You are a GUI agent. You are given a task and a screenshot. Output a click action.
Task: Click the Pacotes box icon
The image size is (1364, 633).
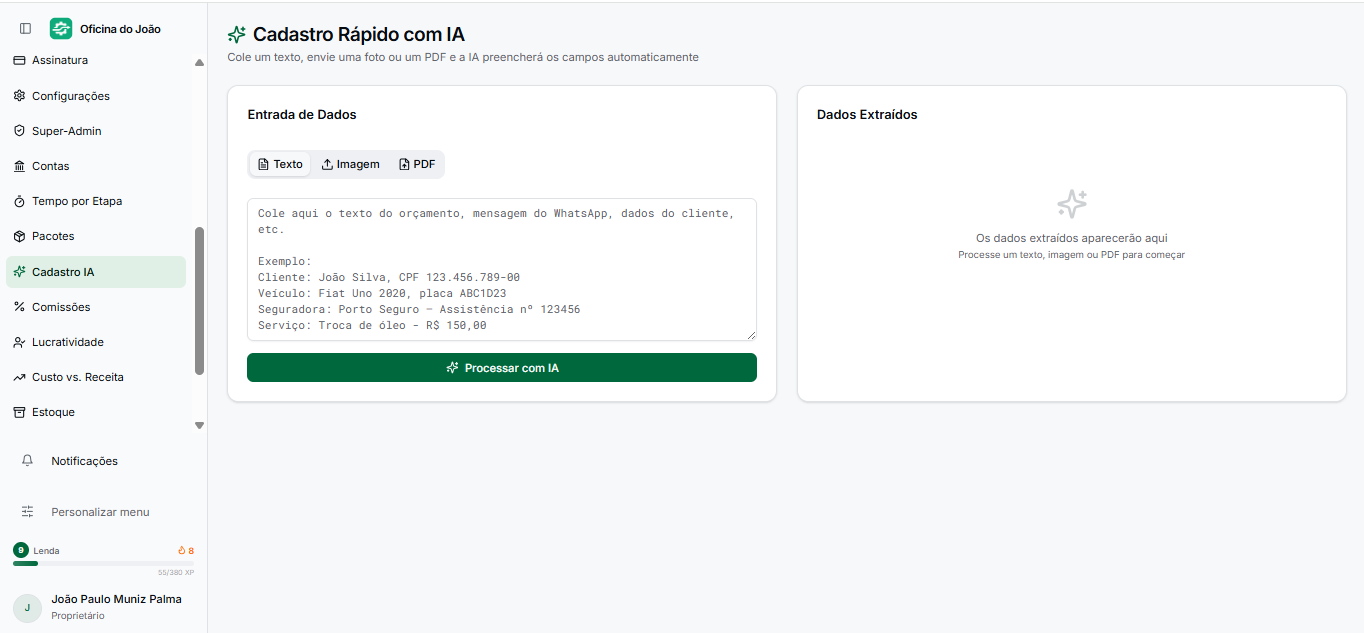(x=19, y=236)
